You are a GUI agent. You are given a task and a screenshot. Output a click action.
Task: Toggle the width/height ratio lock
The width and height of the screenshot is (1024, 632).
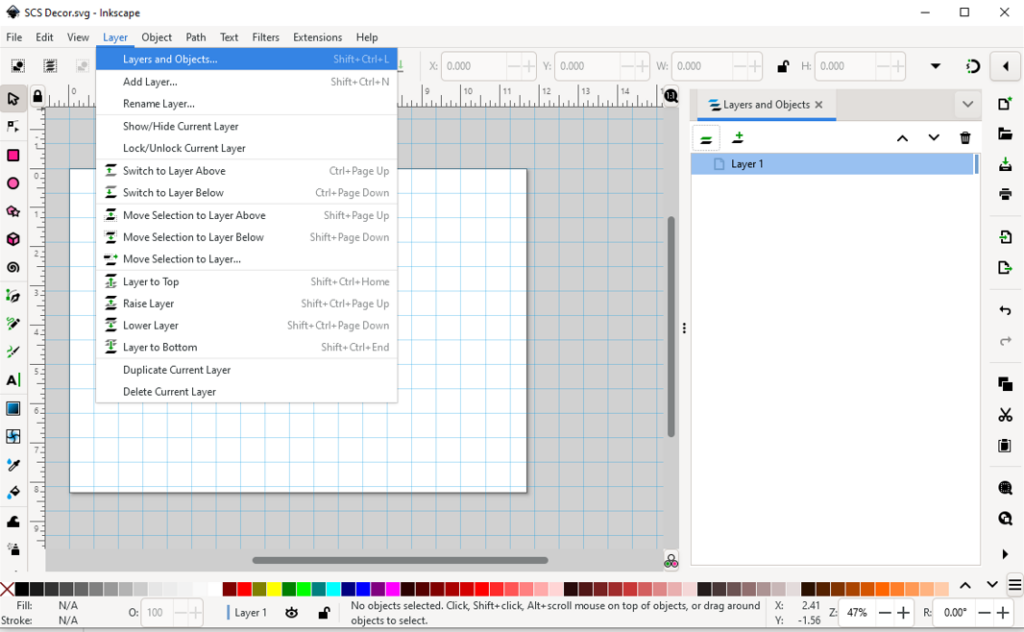click(784, 66)
